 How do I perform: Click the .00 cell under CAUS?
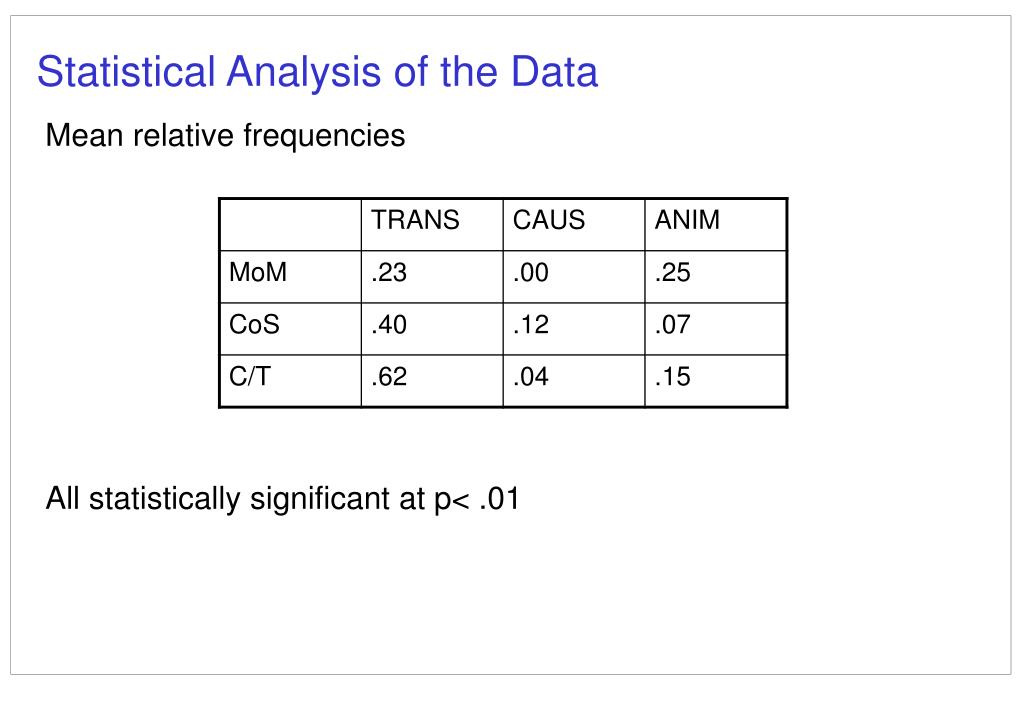click(574, 277)
